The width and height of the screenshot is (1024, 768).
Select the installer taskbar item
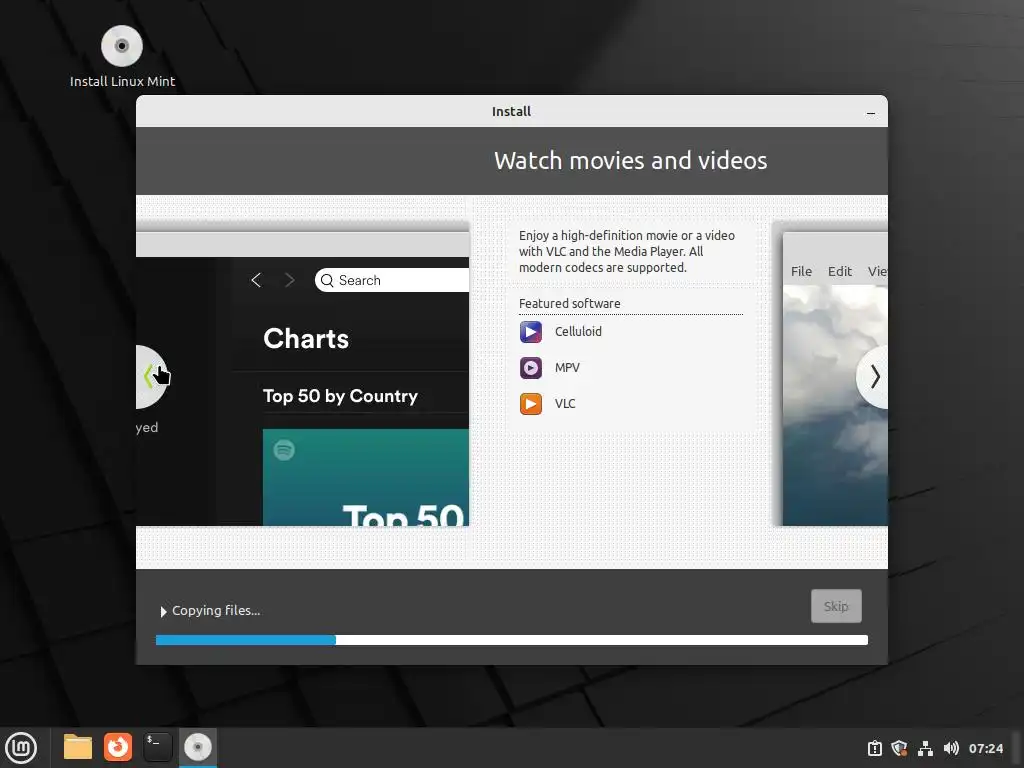tap(197, 747)
